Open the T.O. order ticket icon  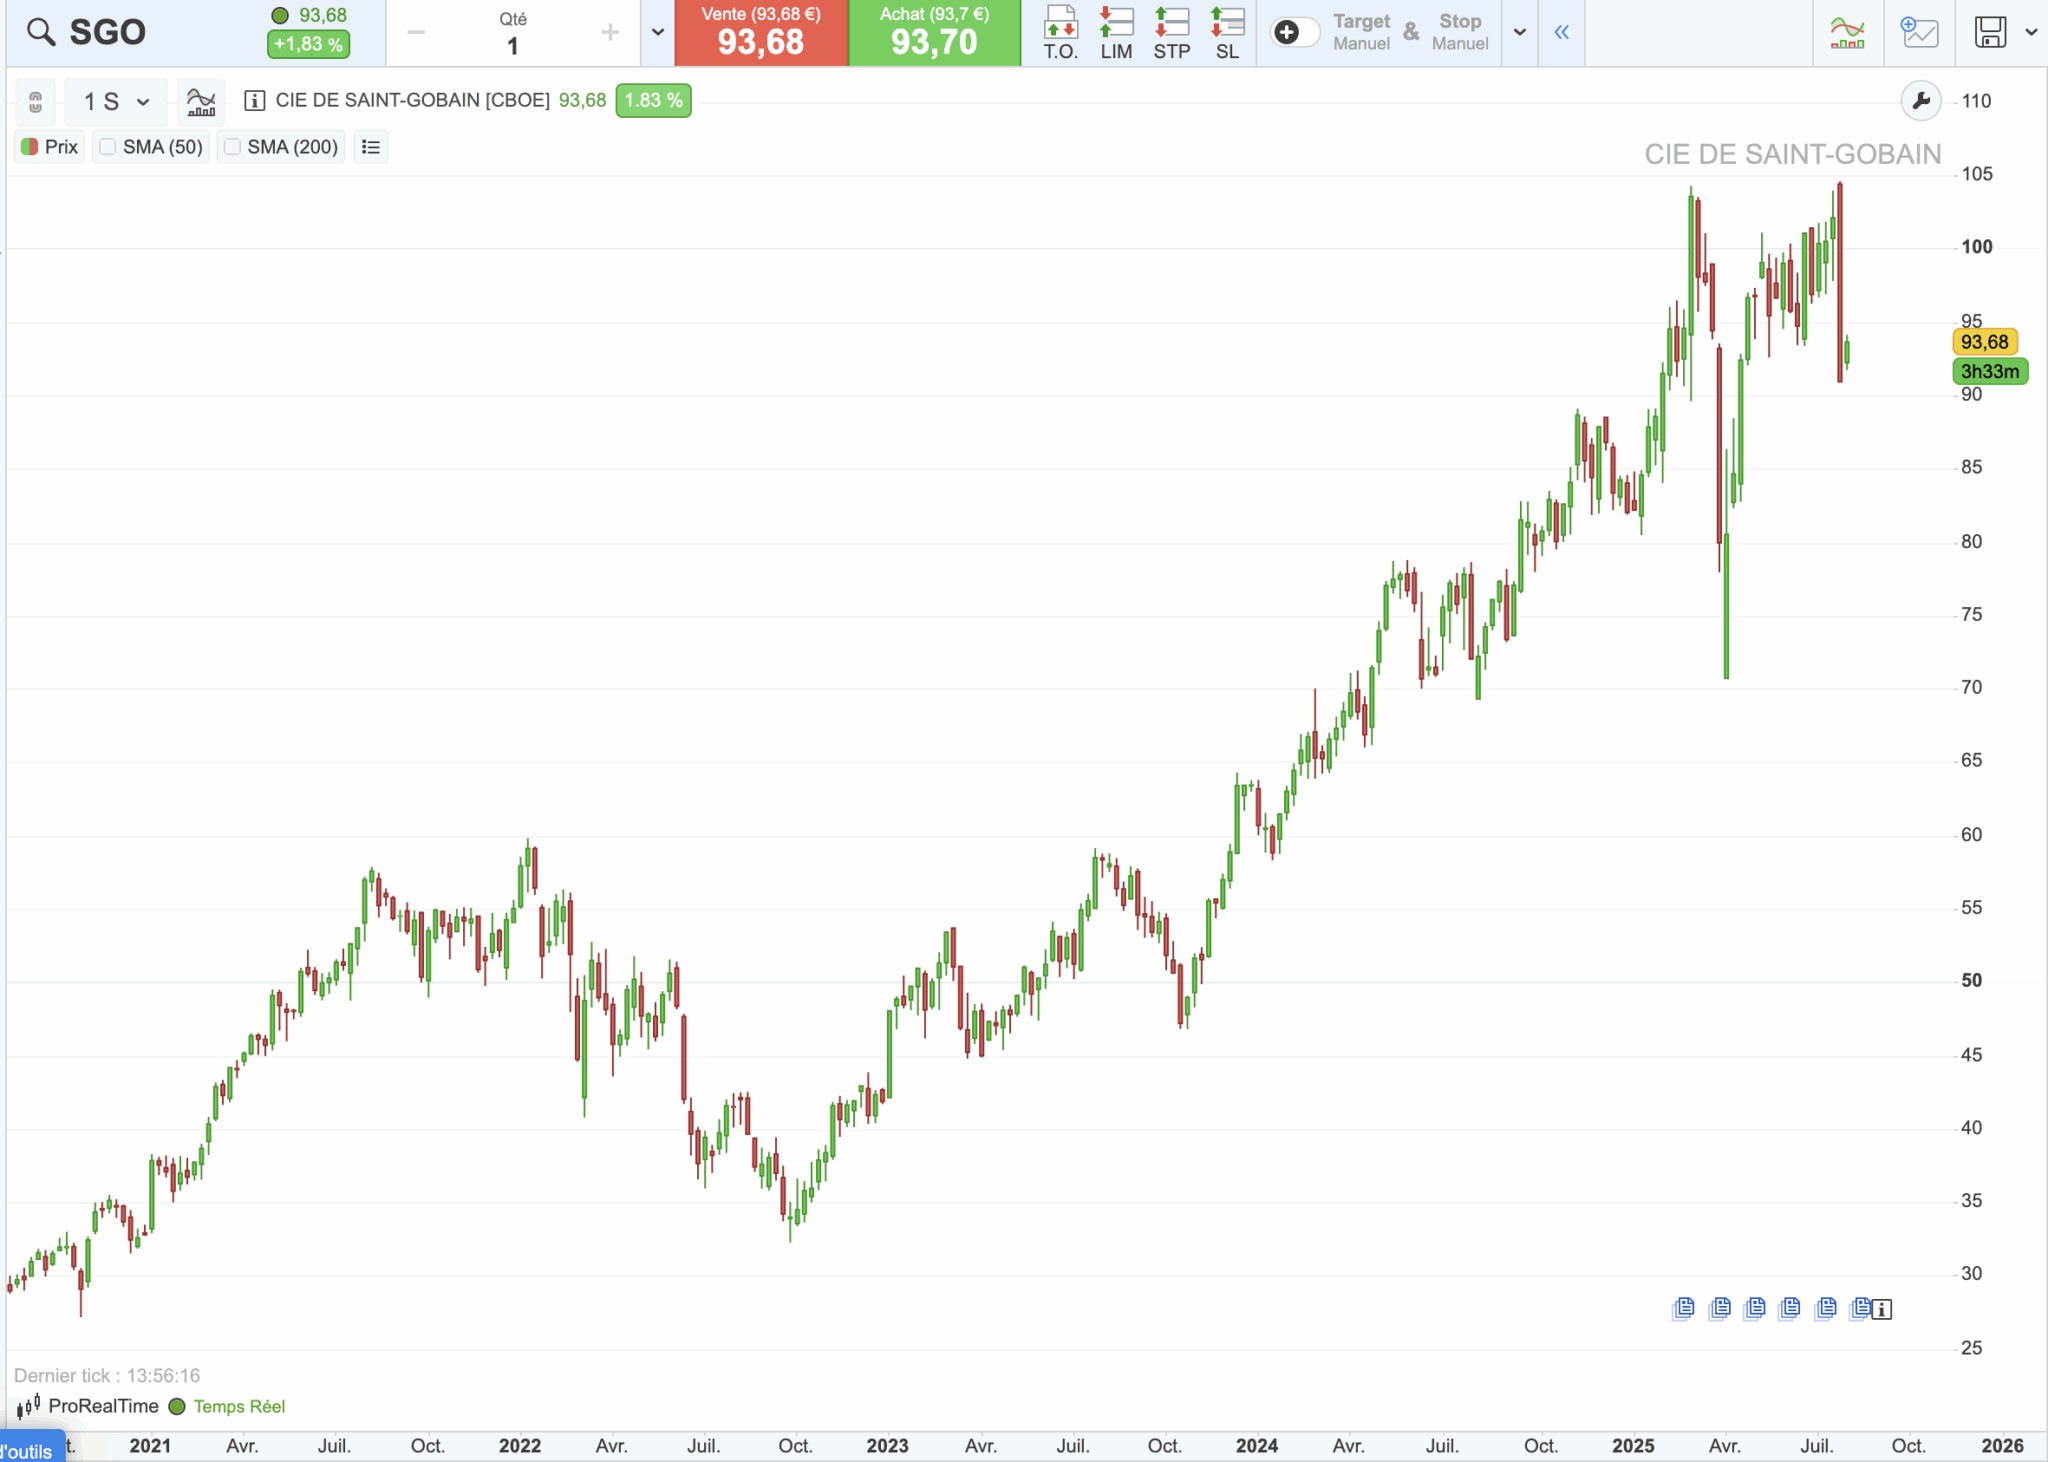[x=1061, y=33]
